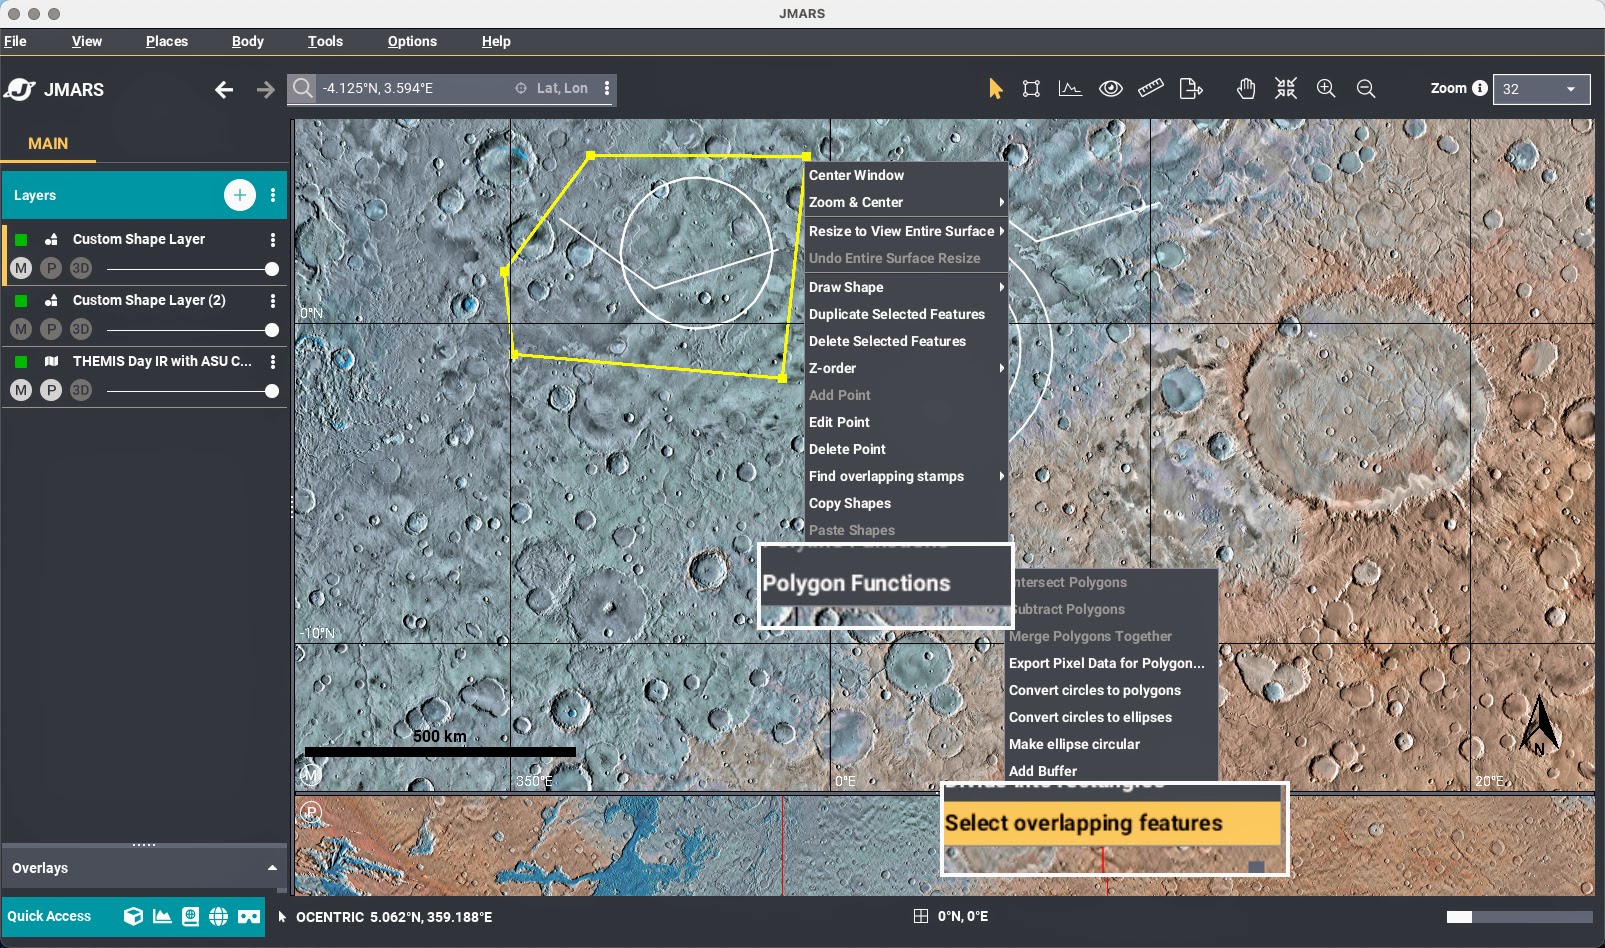Adjust opacity slider handle of THEMIS layer
The image size is (1605, 948).
(271, 391)
